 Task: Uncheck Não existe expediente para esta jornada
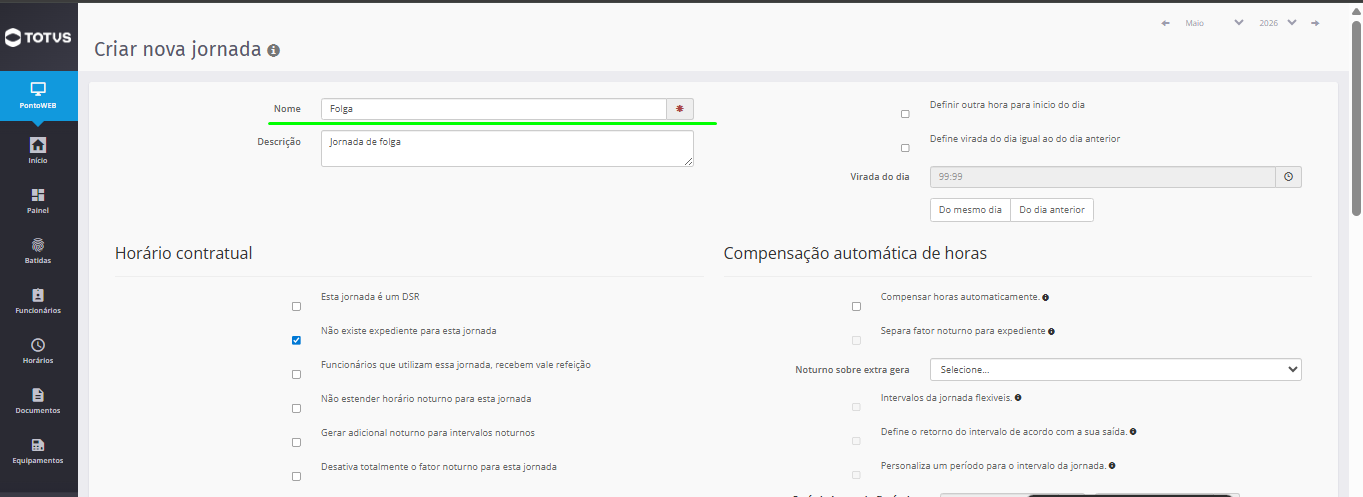point(296,340)
